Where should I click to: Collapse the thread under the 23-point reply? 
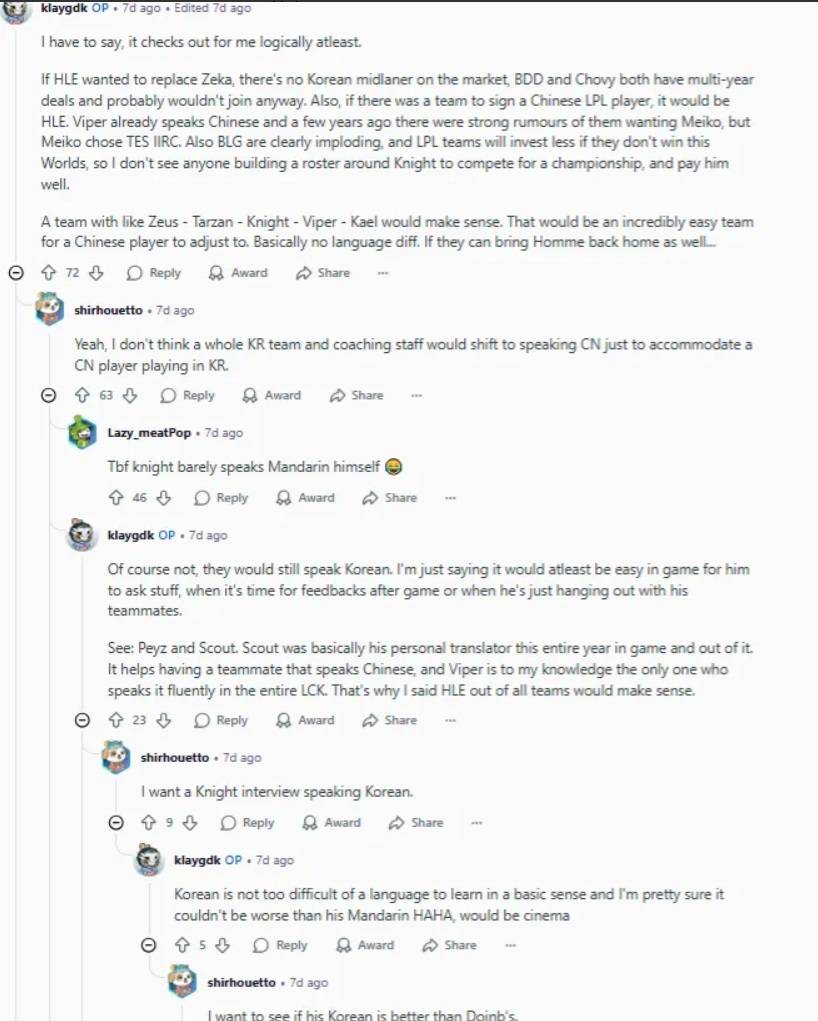82,720
